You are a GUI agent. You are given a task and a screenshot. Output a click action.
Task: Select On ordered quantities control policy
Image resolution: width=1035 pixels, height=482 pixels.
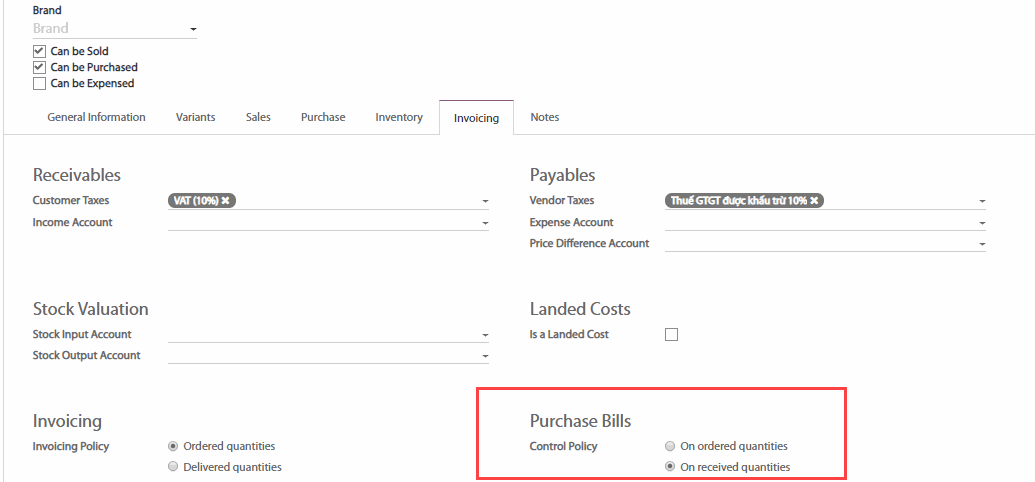(x=671, y=446)
